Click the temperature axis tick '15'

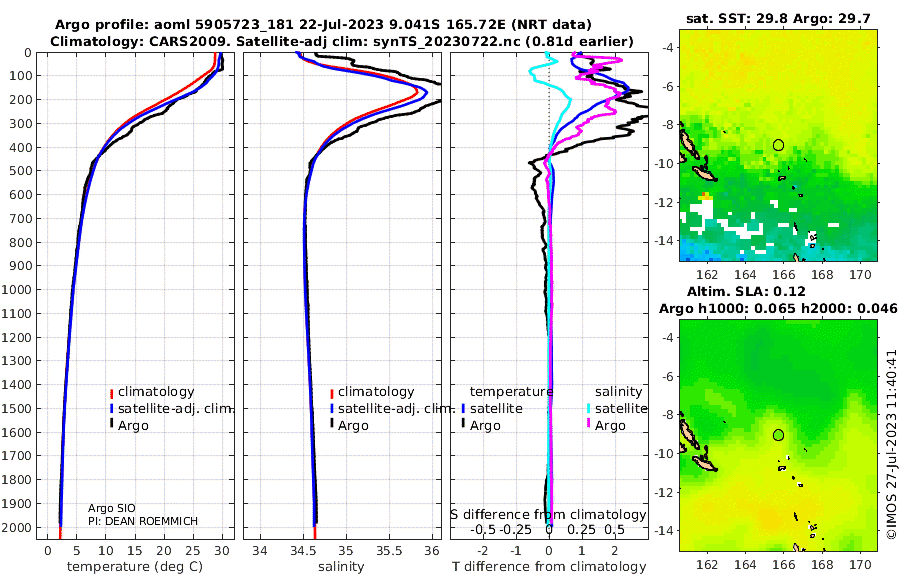click(135, 551)
